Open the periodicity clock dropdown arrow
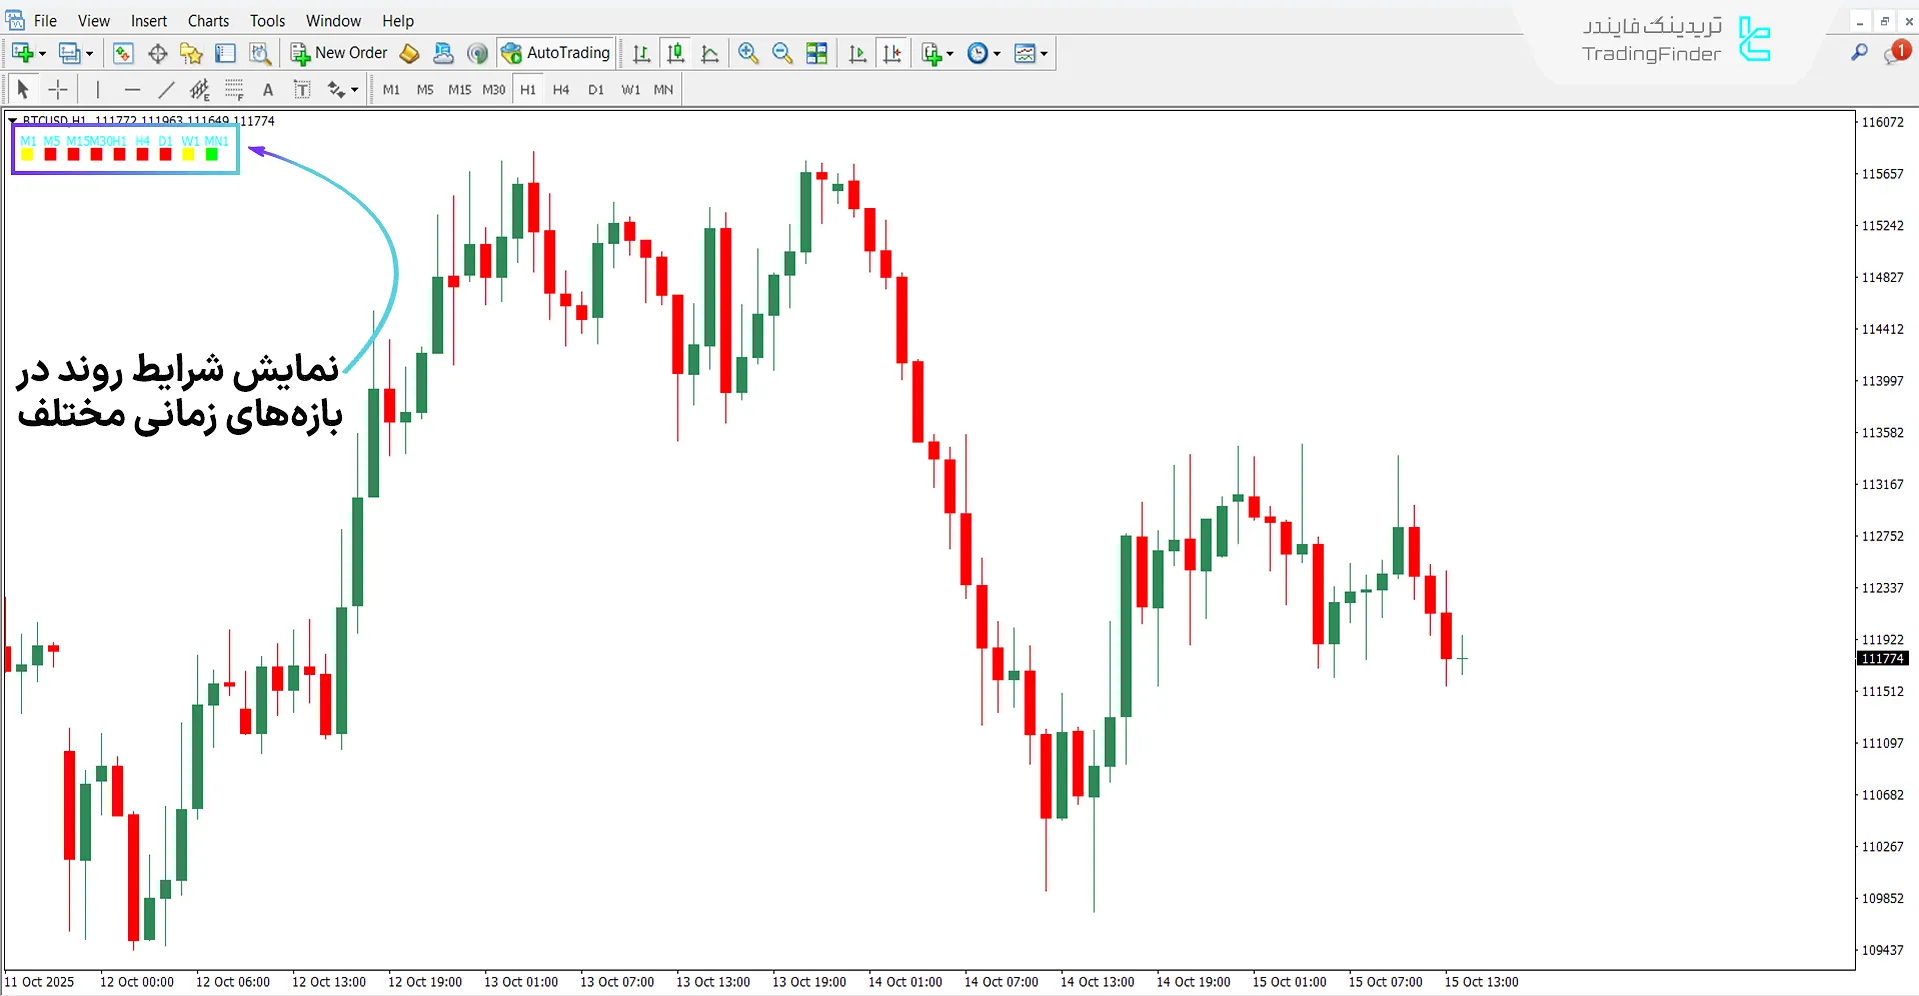The height and width of the screenshot is (996, 1919). [x=997, y=54]
